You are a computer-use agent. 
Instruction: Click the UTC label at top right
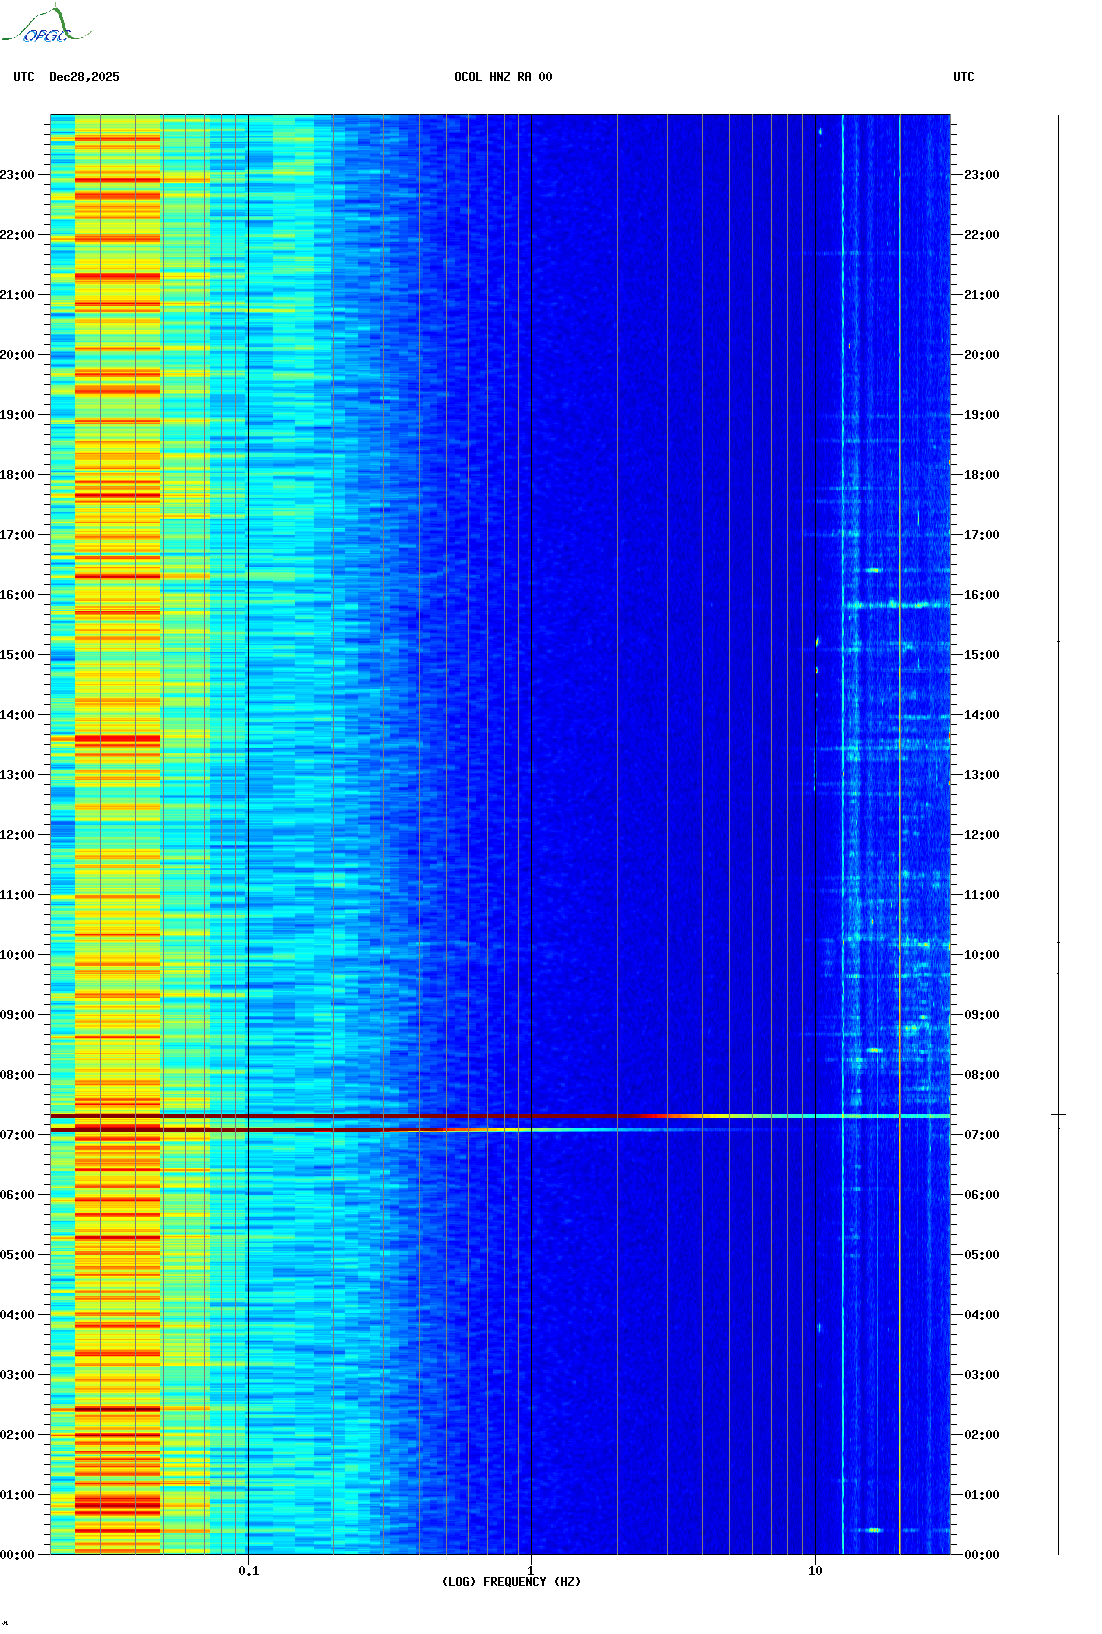tap(963, 77)
